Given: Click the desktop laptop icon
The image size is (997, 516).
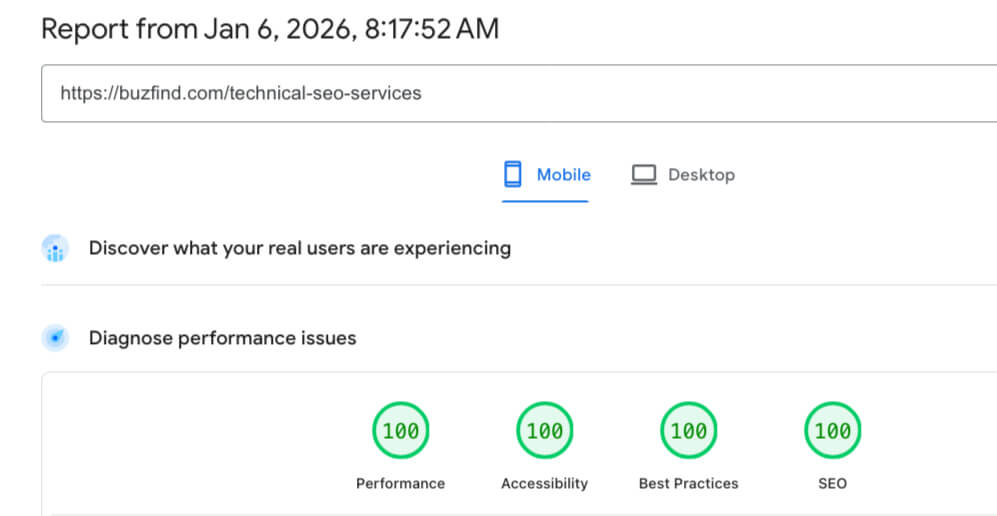Looking at the screenshot, I should click(643, 175).
